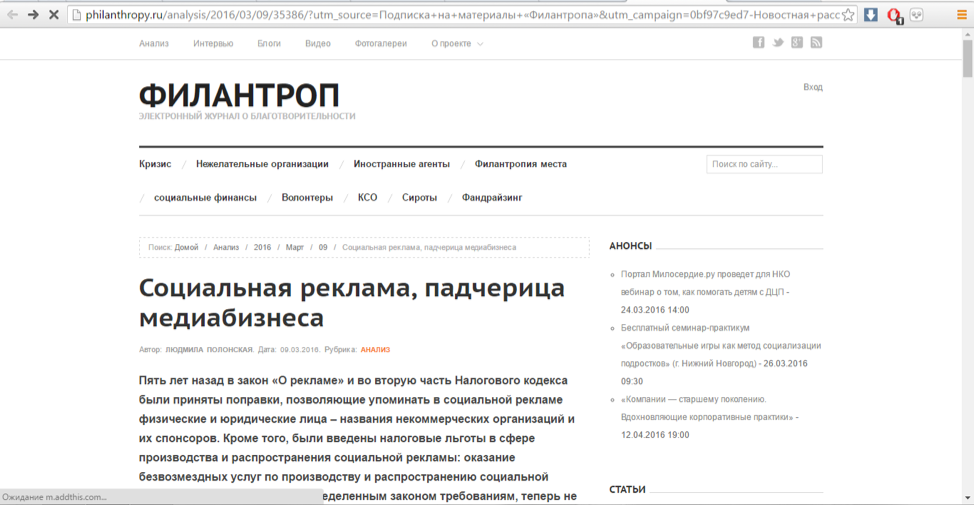
Task: Open the RSS feed icon
Action: [816, 42]
